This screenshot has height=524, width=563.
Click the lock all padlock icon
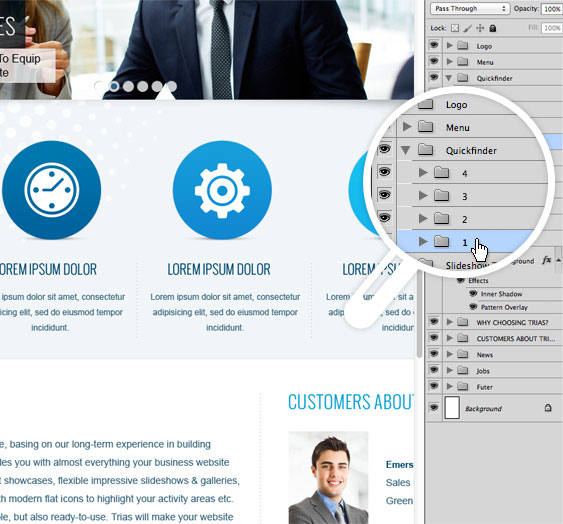coord(493,28)
